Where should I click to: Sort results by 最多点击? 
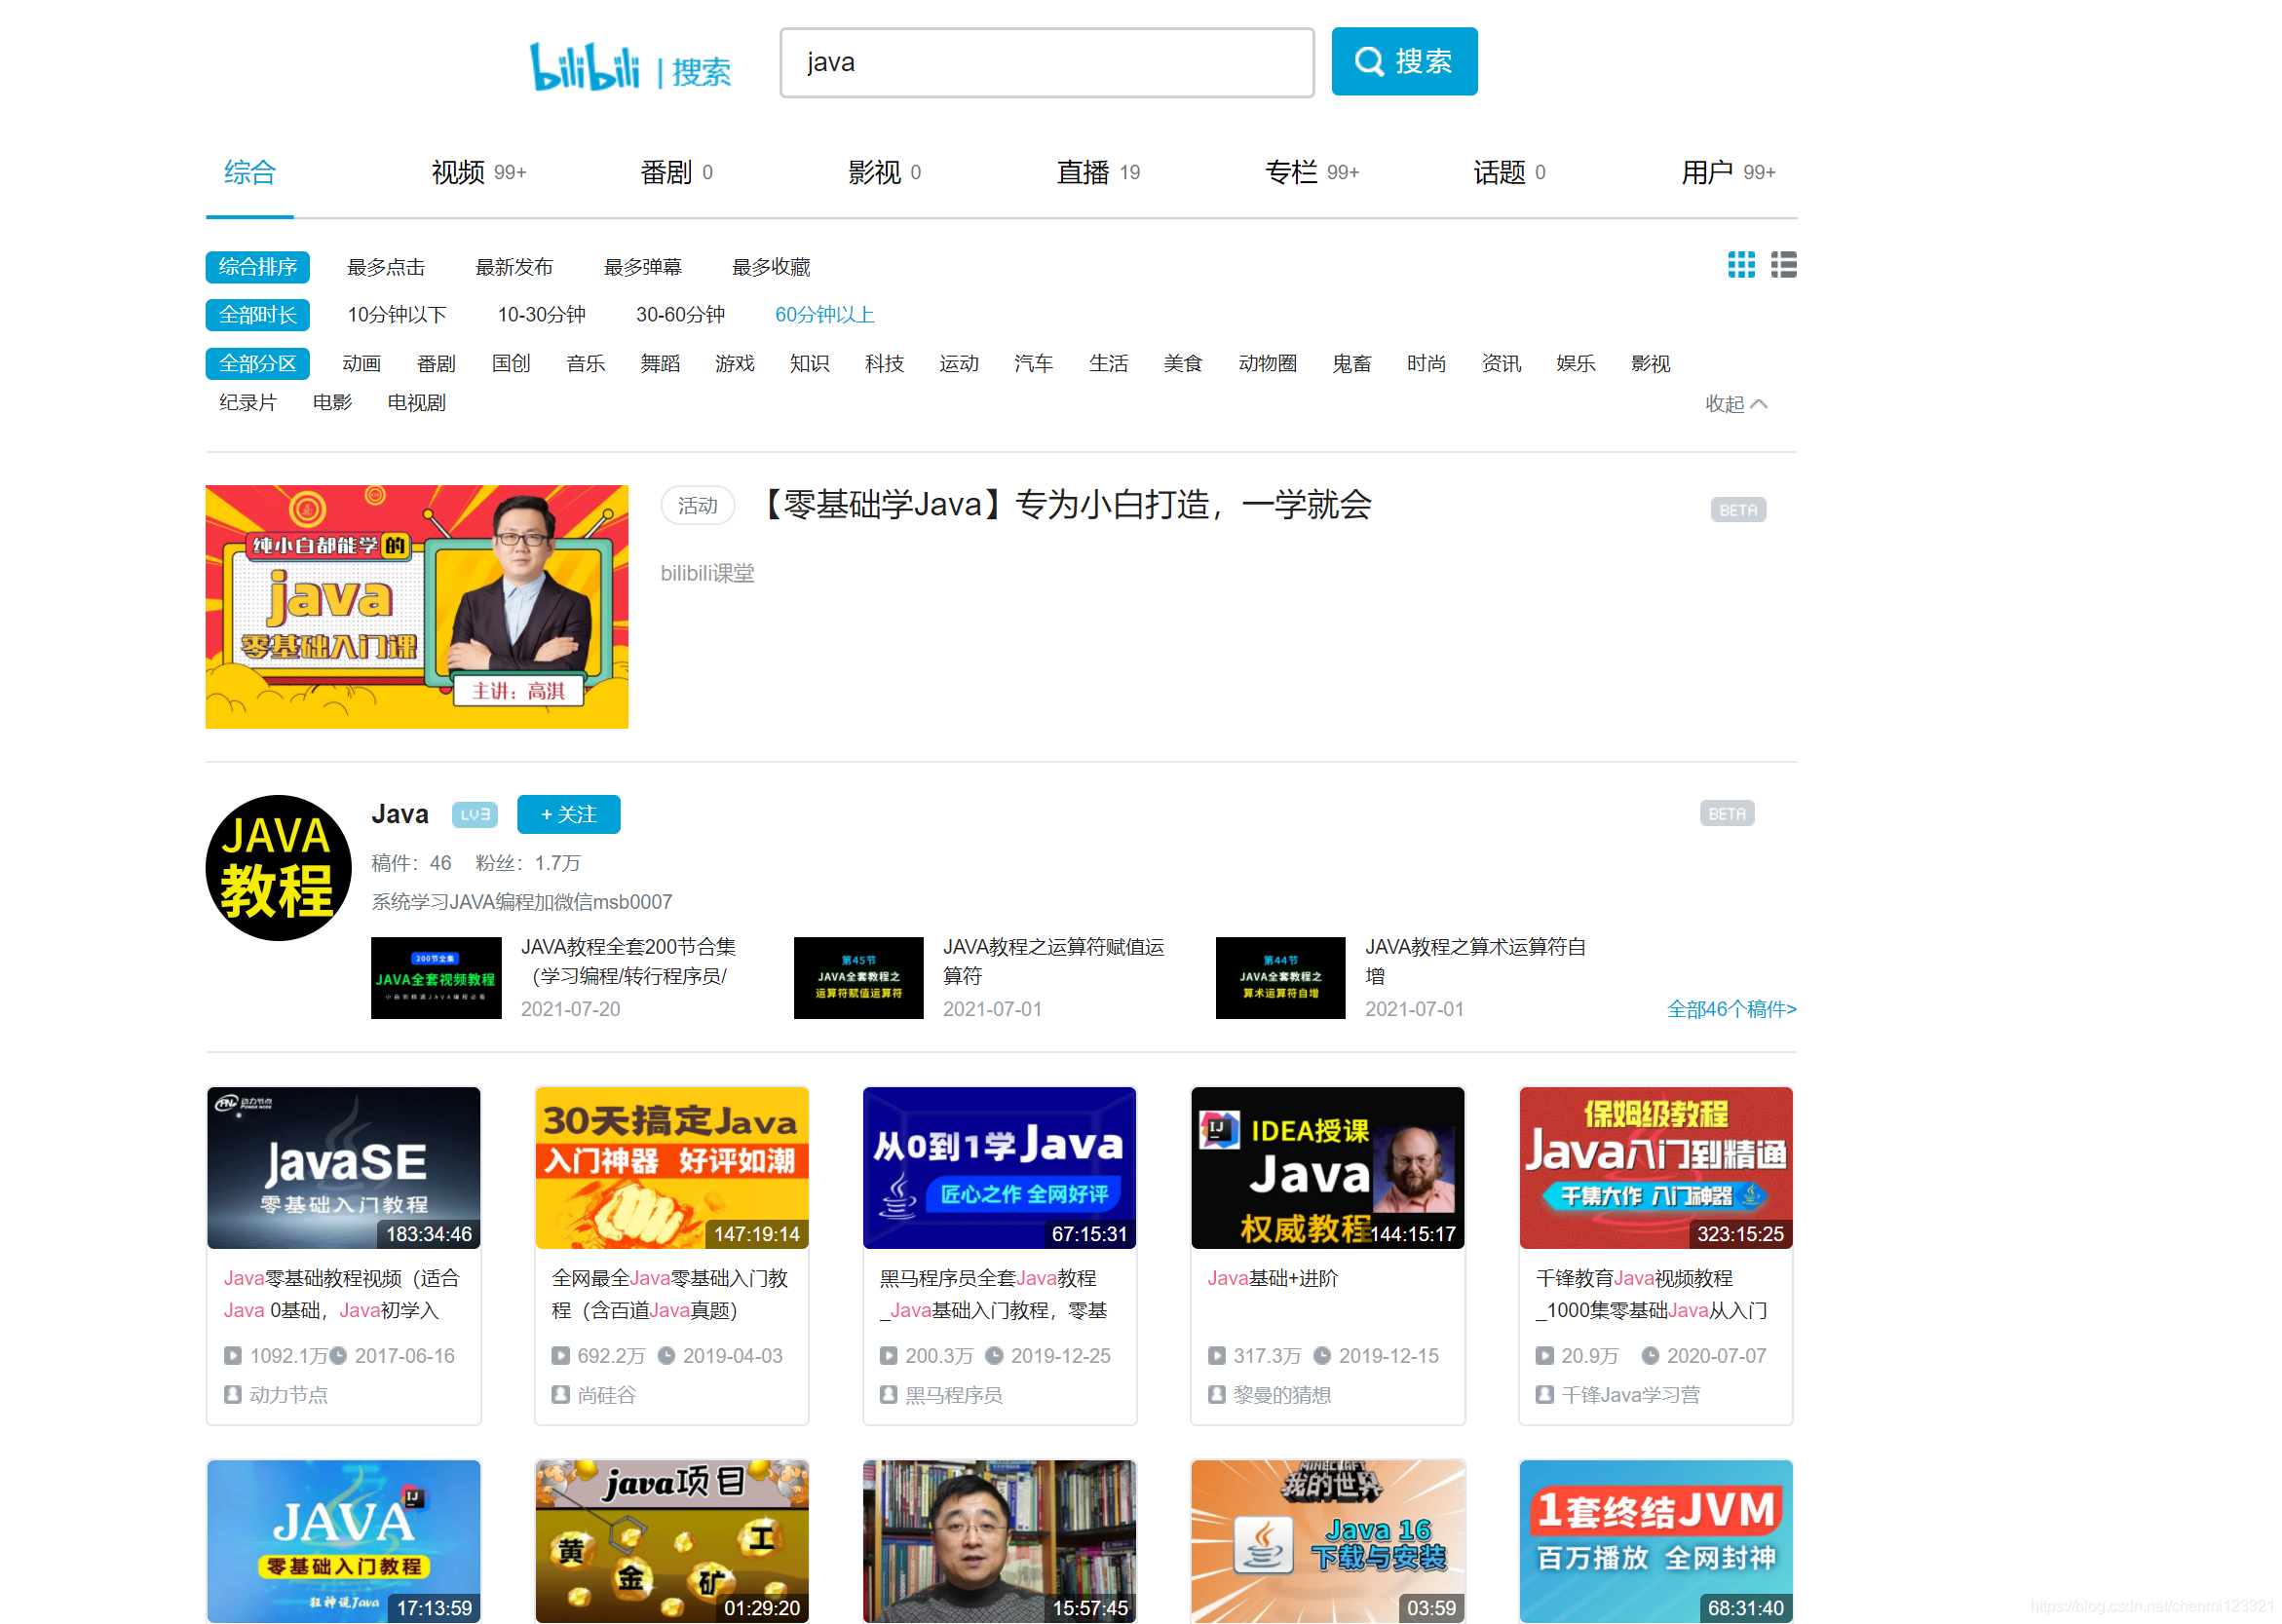tap(386, 267)
